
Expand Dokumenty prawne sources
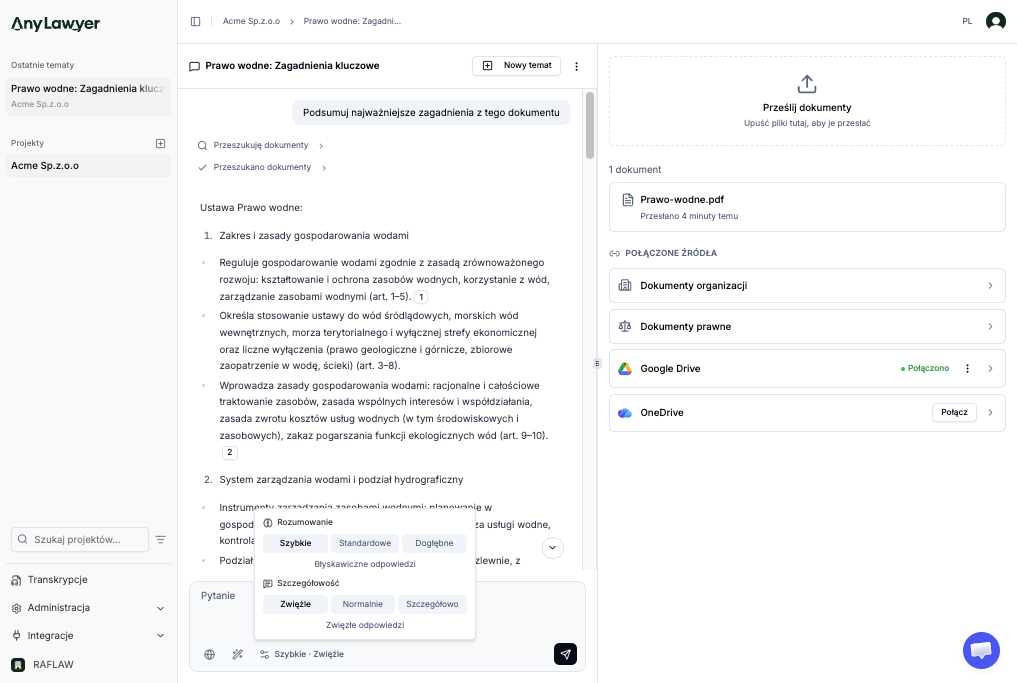click(x=990, y=326)
